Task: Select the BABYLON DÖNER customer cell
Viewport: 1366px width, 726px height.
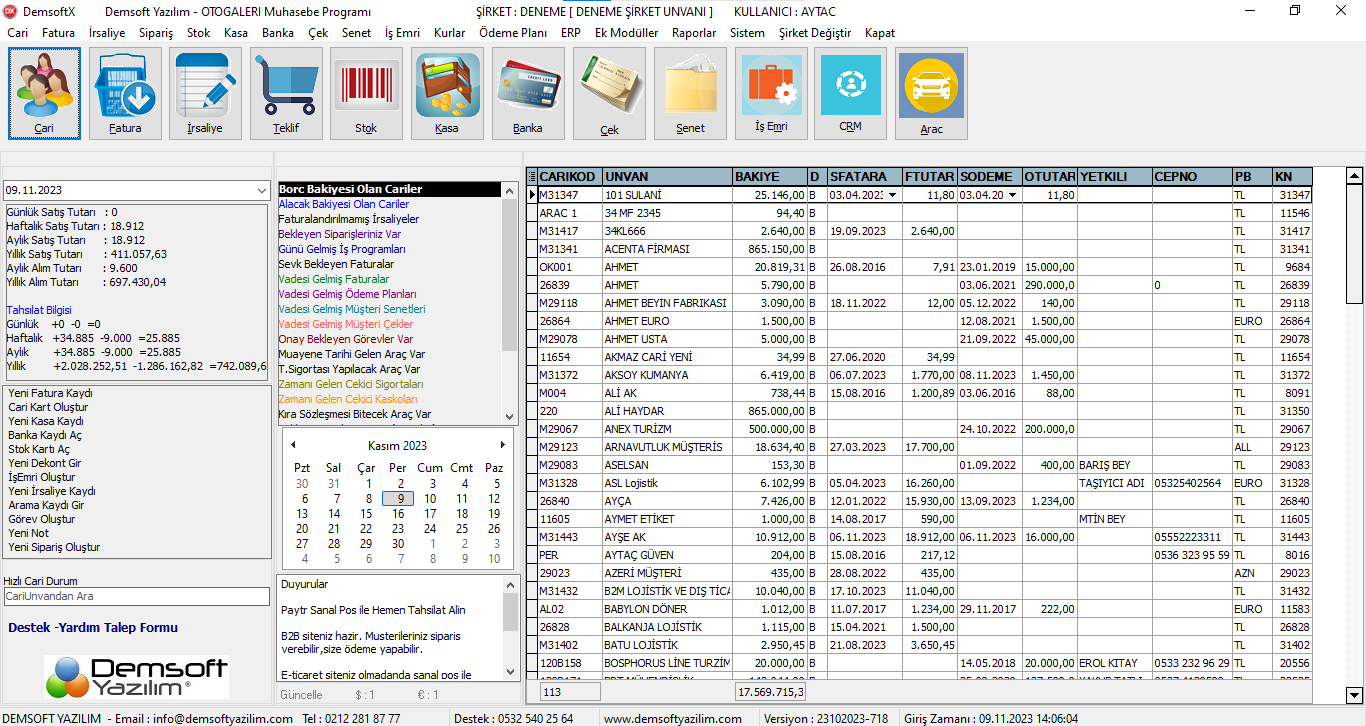Action: click(x=667, y=609)
